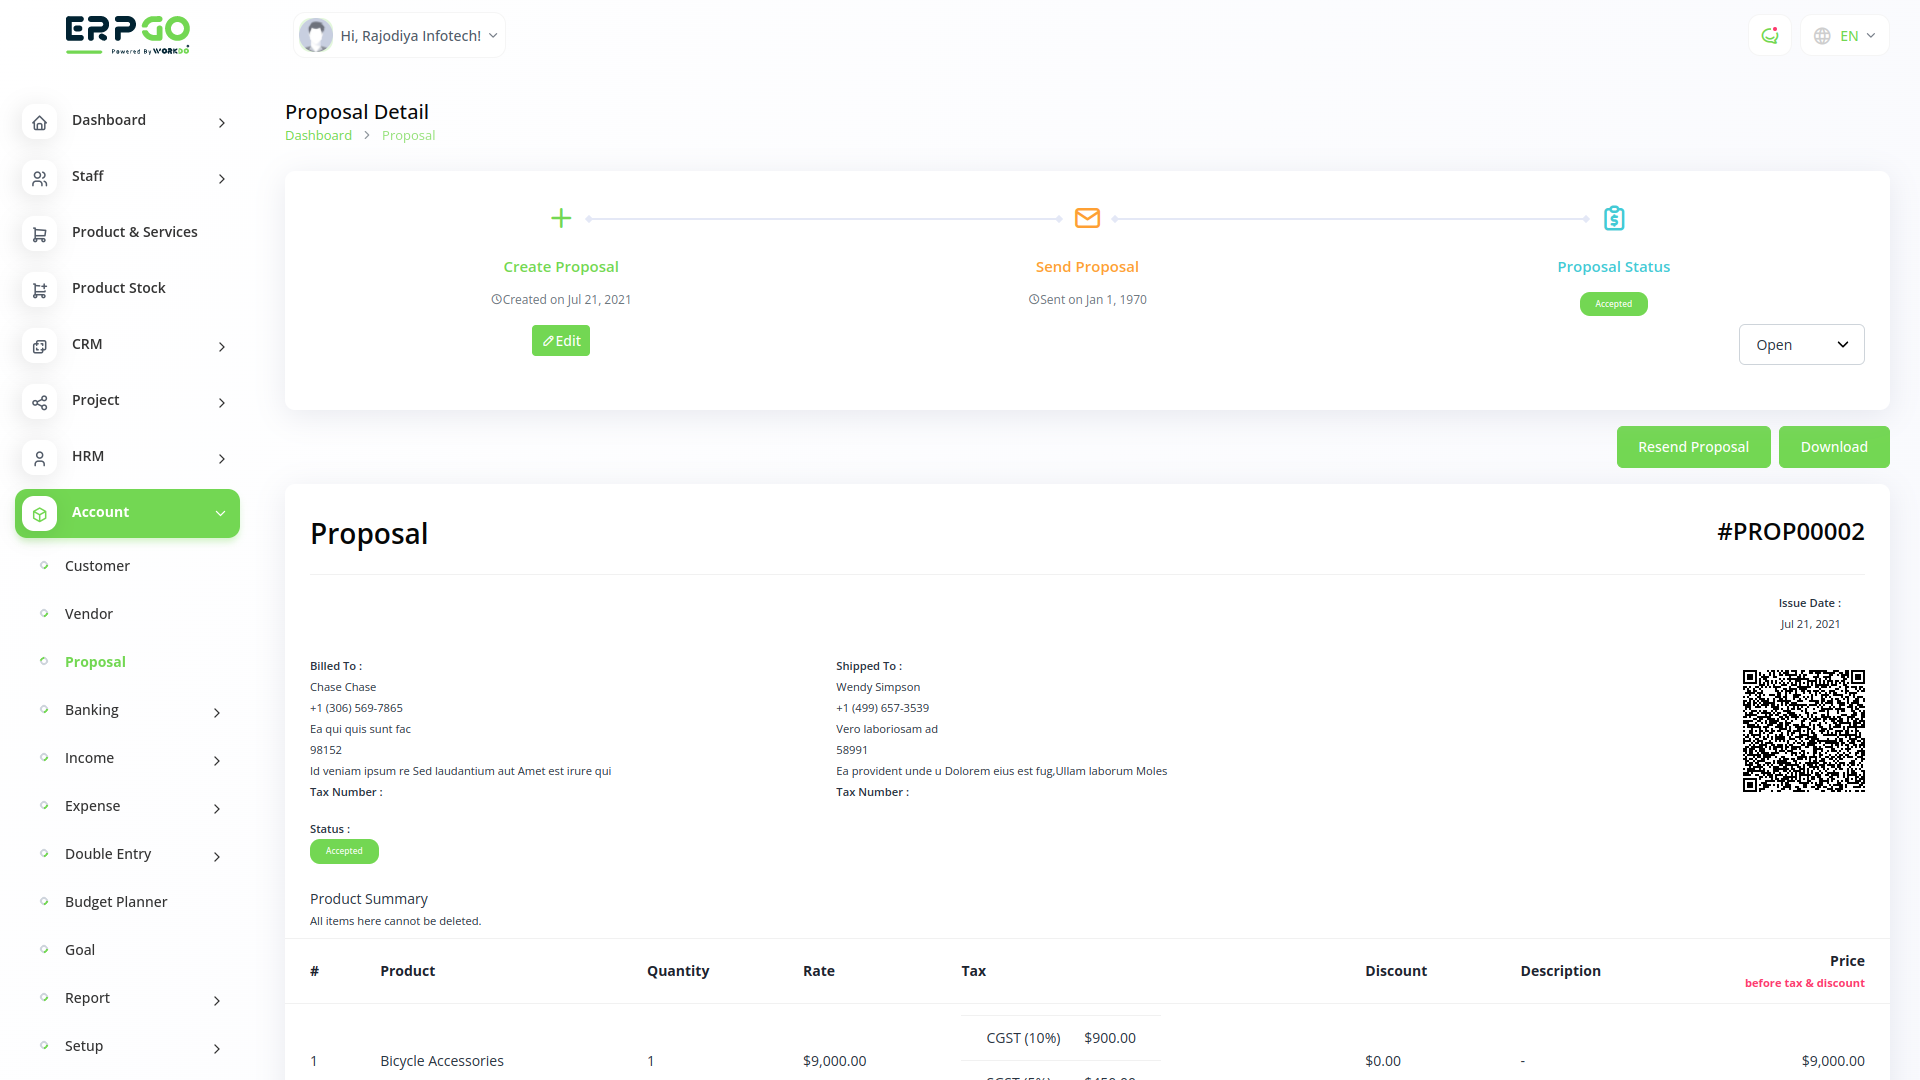Click the Dashboard breadcrumb link
Viewport: 1920px width, 1080px height.
[x=318, y=136]
